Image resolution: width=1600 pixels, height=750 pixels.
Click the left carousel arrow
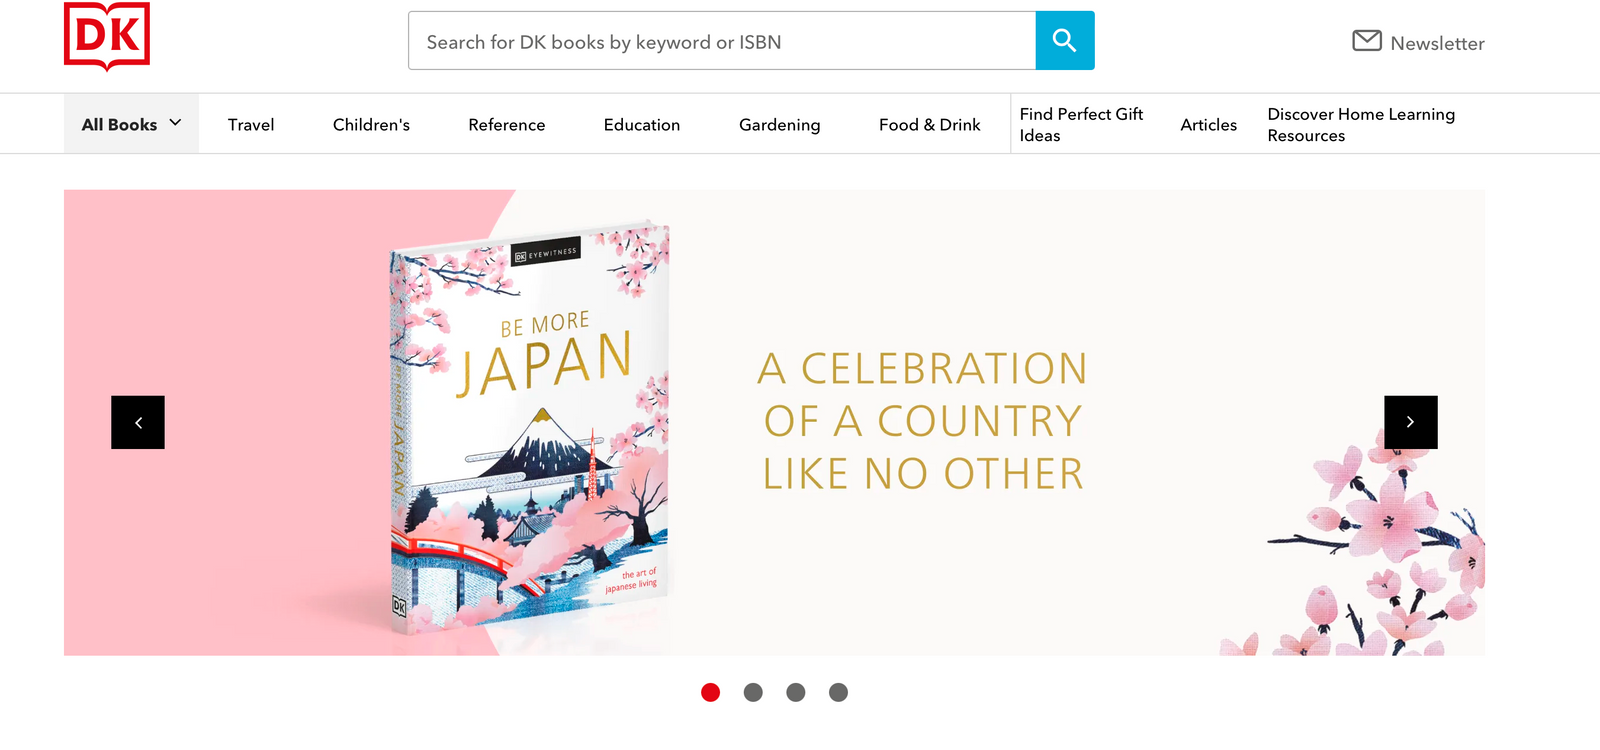click(x=138, y=422)
